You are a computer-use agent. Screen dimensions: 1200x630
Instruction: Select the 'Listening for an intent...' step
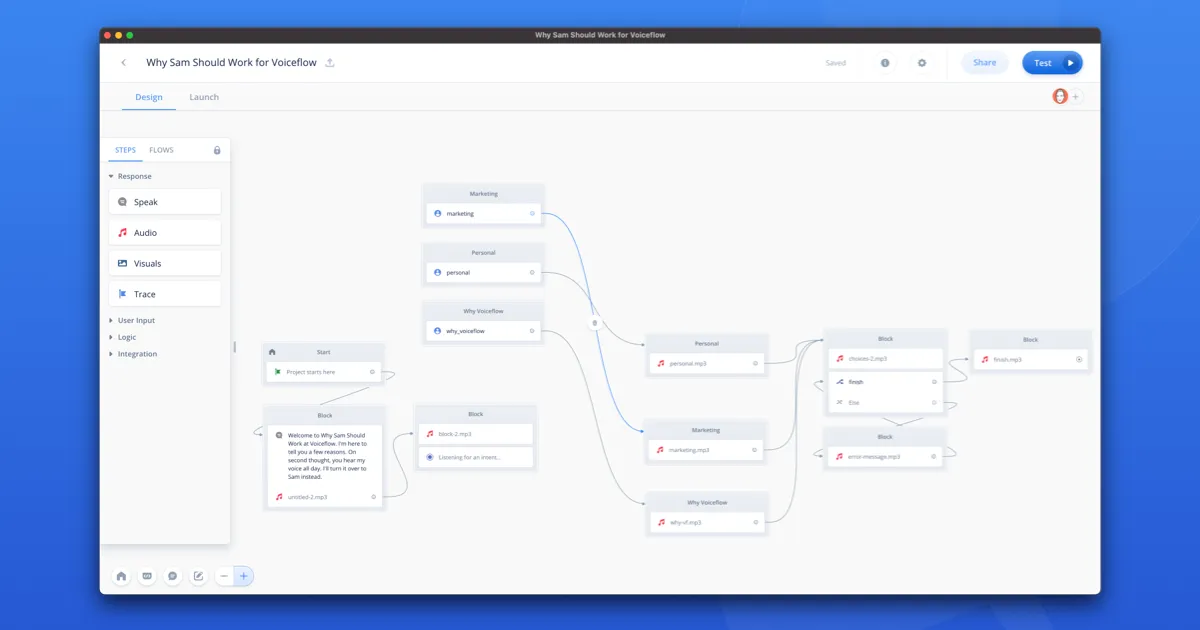[476, 457]
